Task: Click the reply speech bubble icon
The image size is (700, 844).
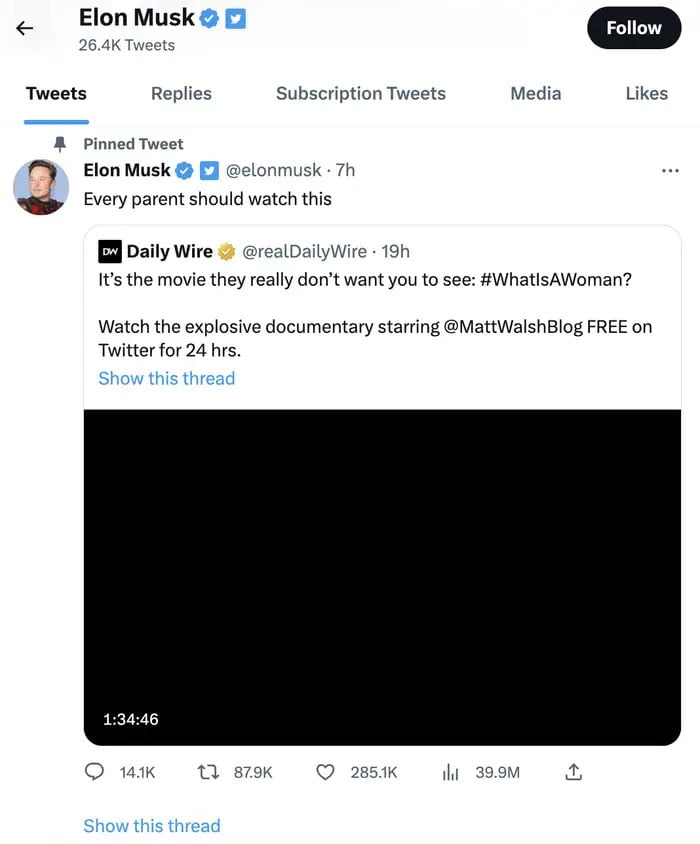Action: [95, 772]
